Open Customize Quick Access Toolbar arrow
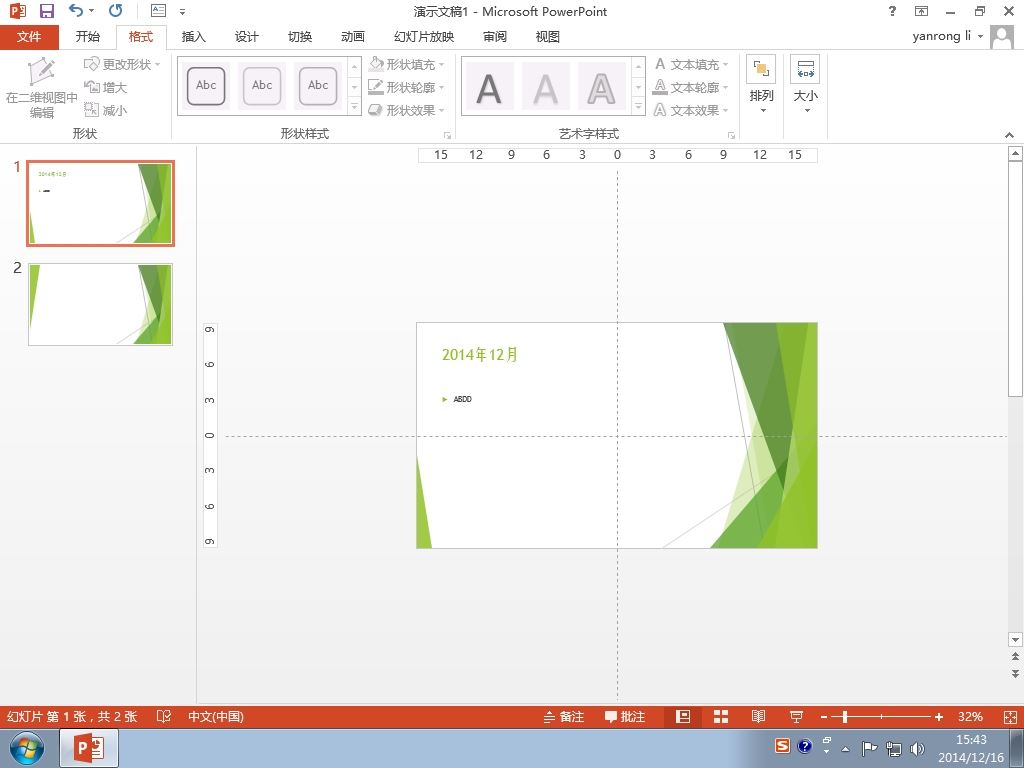1024x768 pixels. [182, 11]
